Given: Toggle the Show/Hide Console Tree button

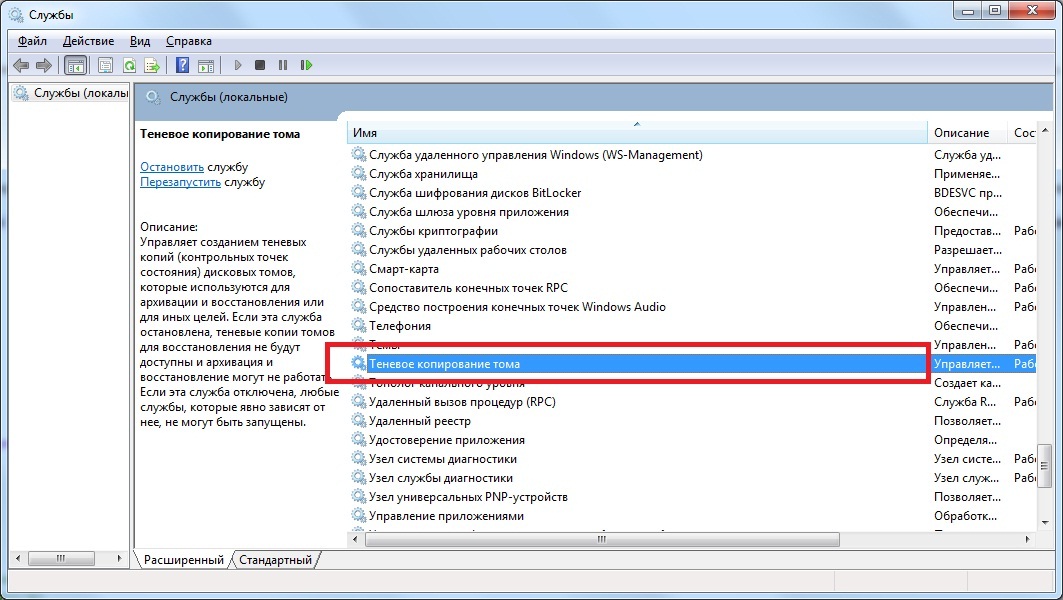Looking at the screenshot, I should coord(74,65).
